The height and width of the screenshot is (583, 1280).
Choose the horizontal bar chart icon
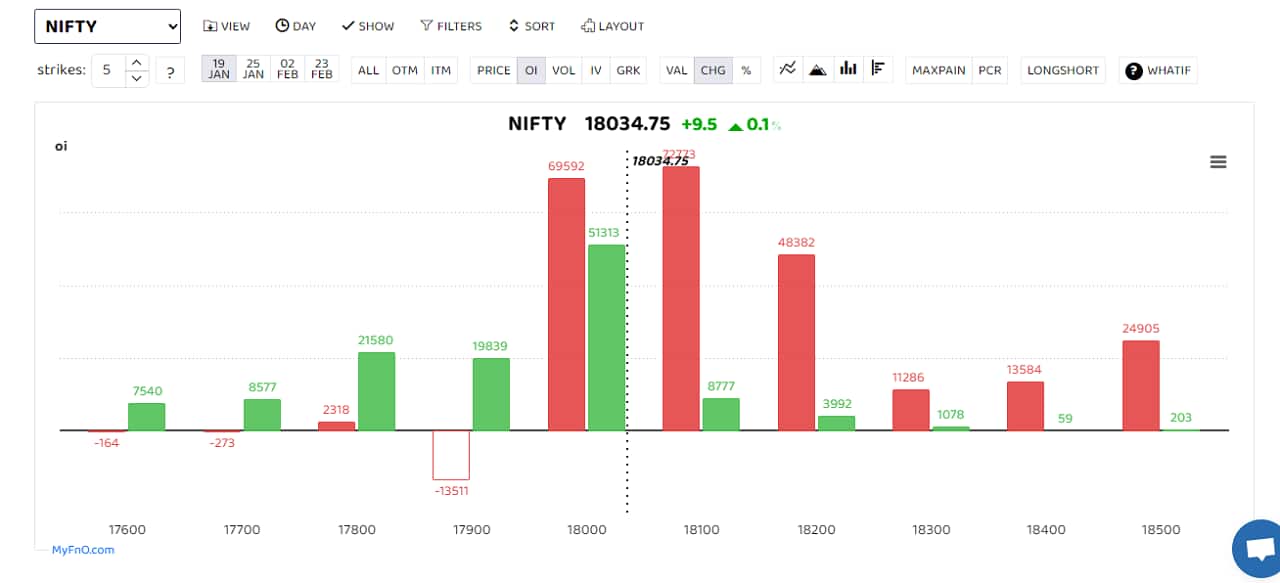(878, 68)
